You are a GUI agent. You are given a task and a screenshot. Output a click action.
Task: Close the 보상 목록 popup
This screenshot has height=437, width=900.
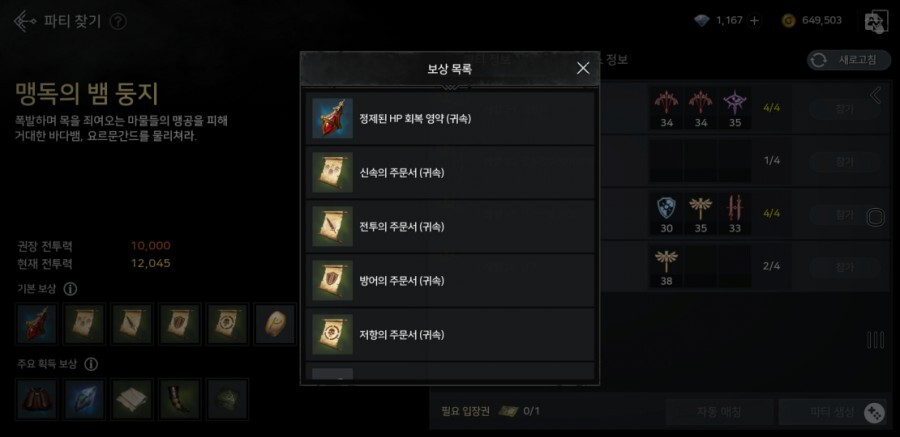(x=583, y=68)
